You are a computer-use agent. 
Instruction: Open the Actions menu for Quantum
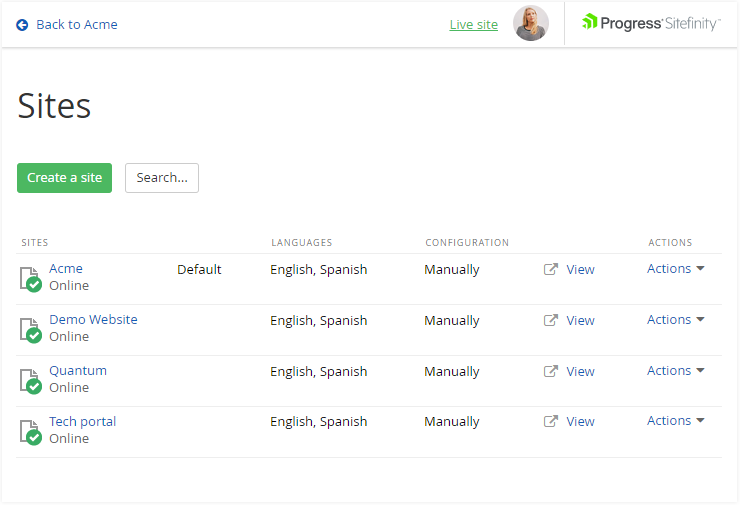(676, 371)
